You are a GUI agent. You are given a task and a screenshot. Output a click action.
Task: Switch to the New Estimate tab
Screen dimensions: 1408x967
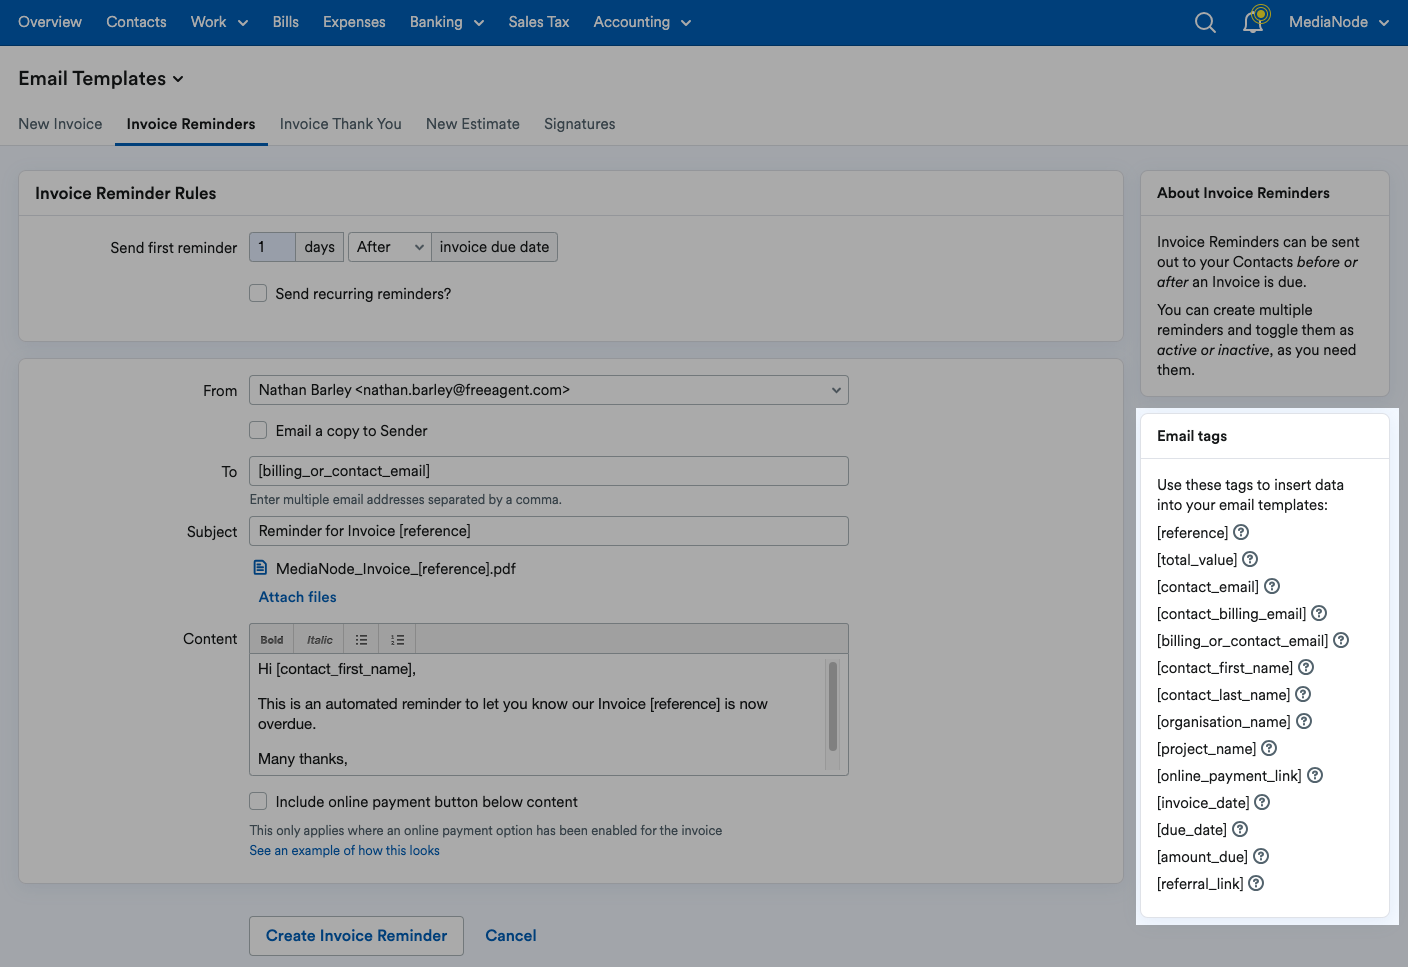point(473,124)
